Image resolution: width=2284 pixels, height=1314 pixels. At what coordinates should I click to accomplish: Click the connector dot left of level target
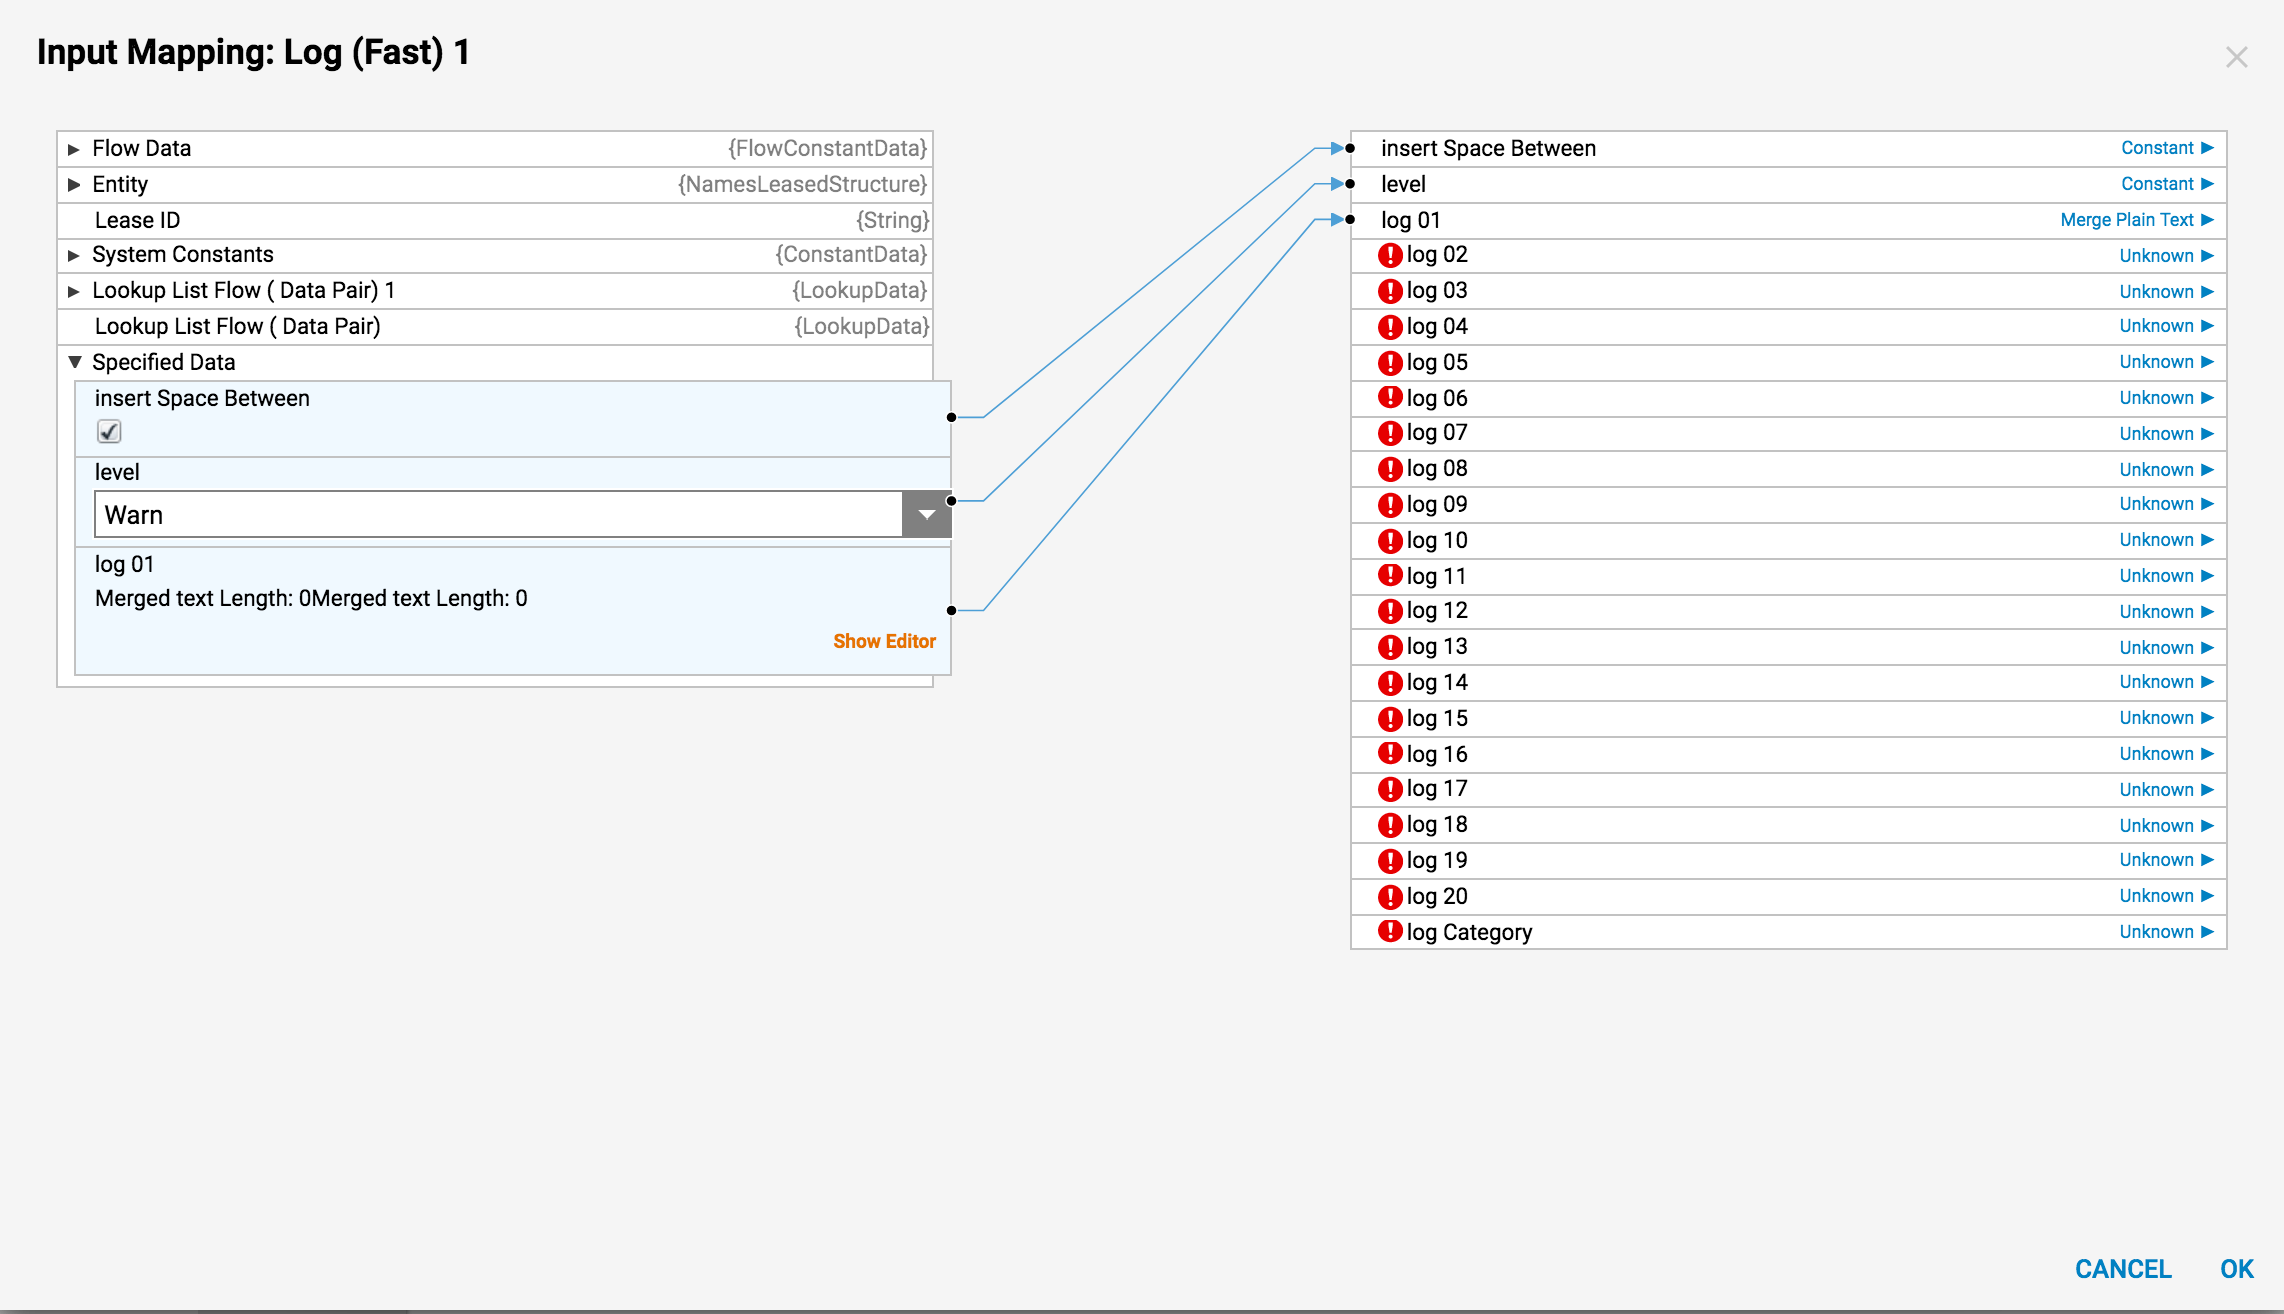click(x=1350, y=184)
